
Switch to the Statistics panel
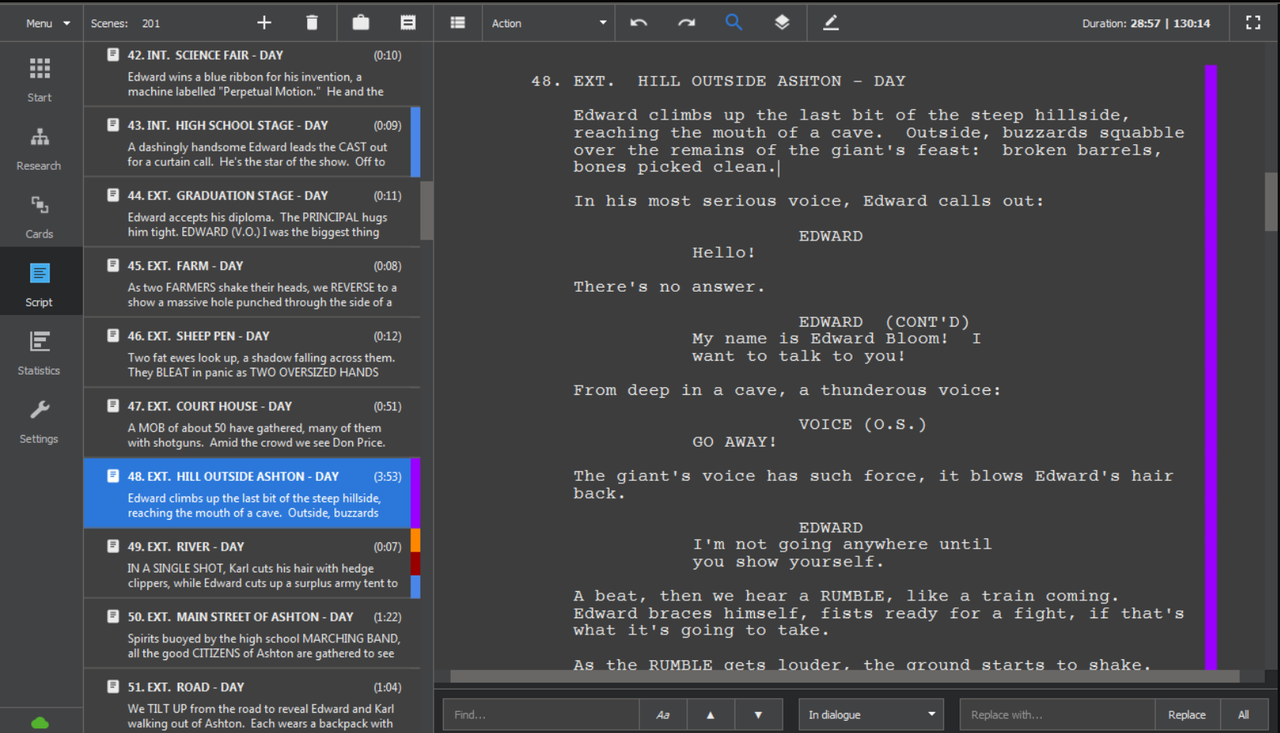(38, 350)
